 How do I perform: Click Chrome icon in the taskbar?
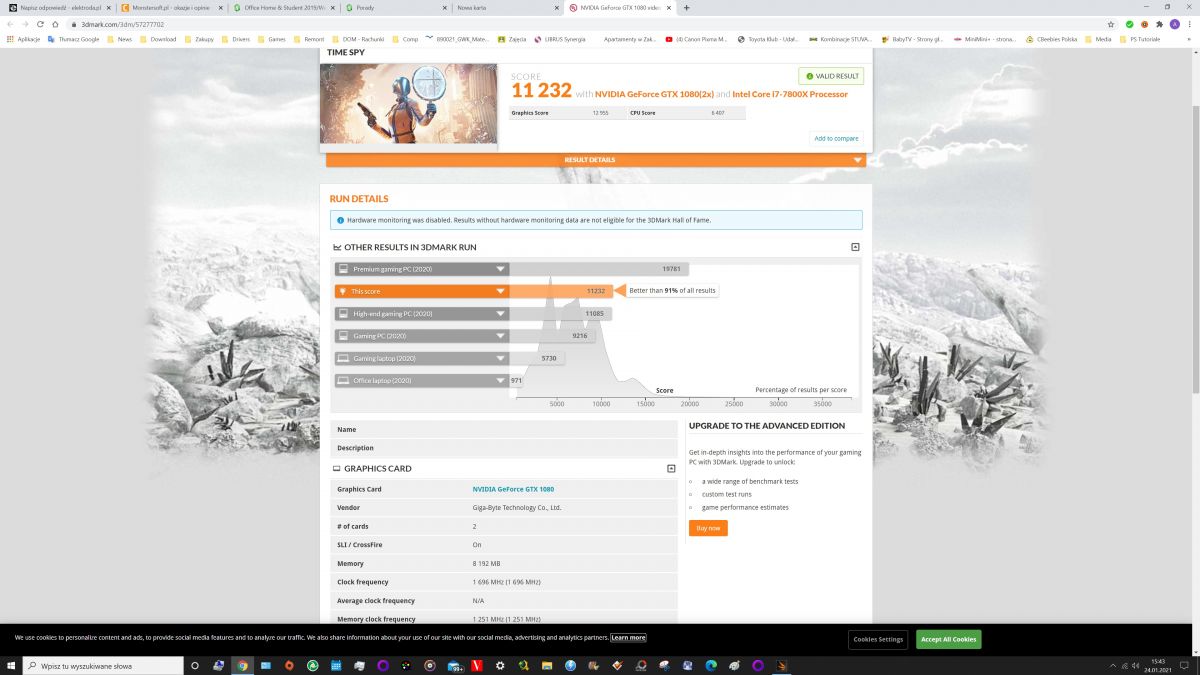[242, 665]
